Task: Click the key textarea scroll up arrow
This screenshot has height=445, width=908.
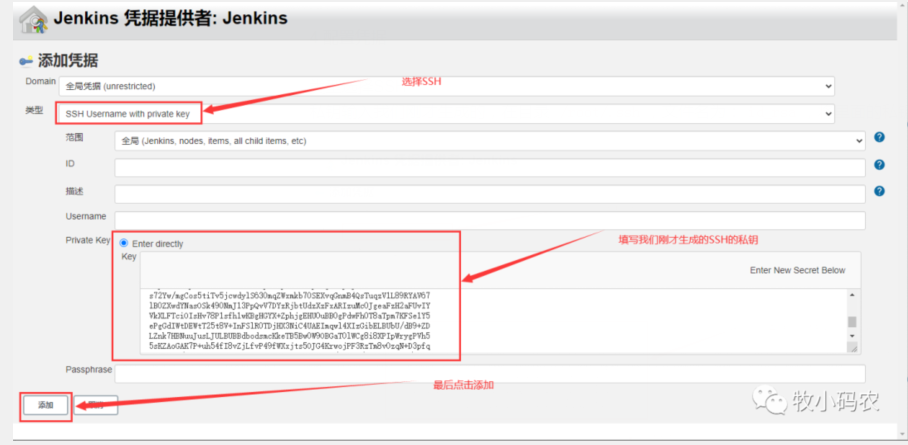Action: 852,294
